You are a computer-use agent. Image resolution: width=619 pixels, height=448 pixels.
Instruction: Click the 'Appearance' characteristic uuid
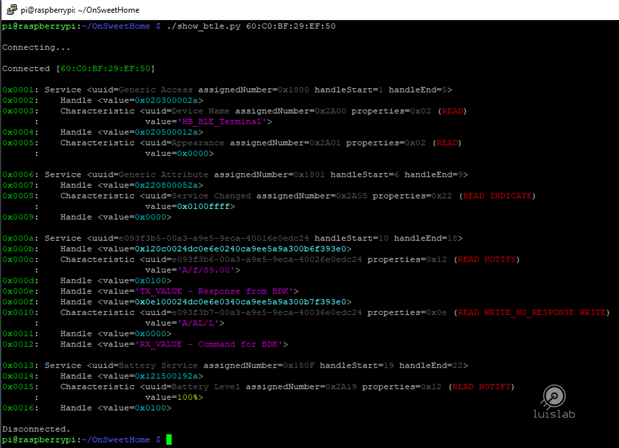tap(198, 143)
